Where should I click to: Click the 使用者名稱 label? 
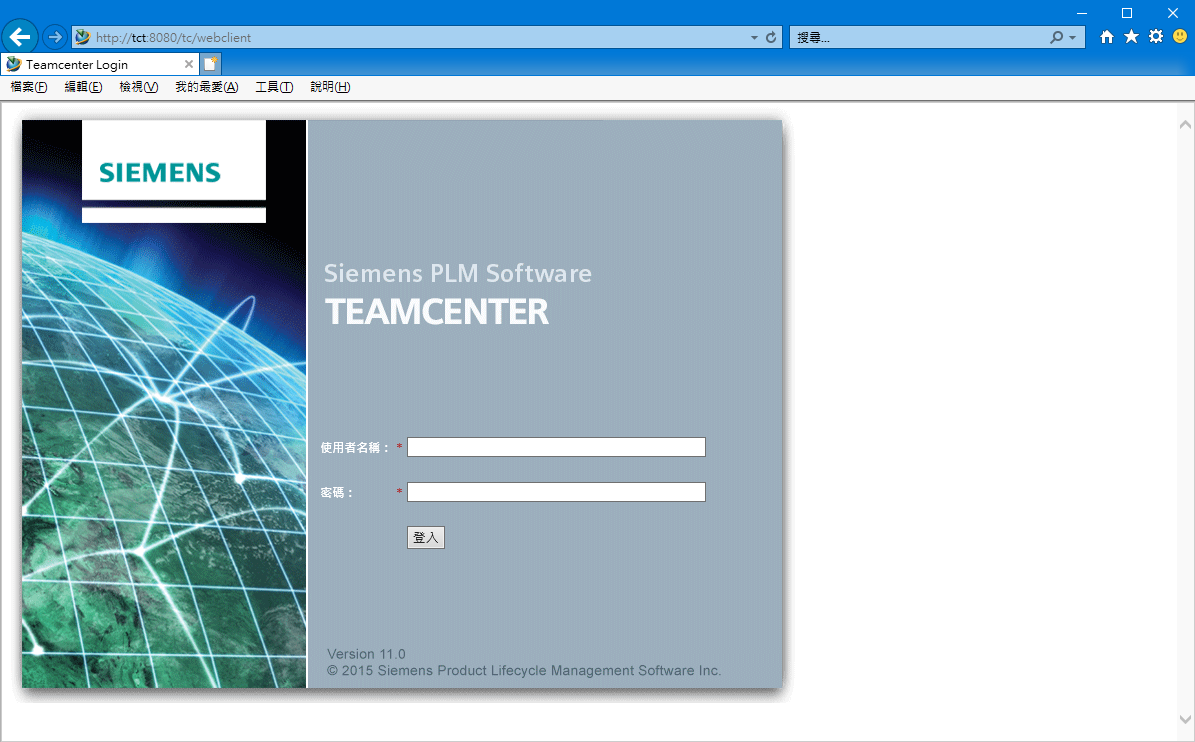point(355,447)
